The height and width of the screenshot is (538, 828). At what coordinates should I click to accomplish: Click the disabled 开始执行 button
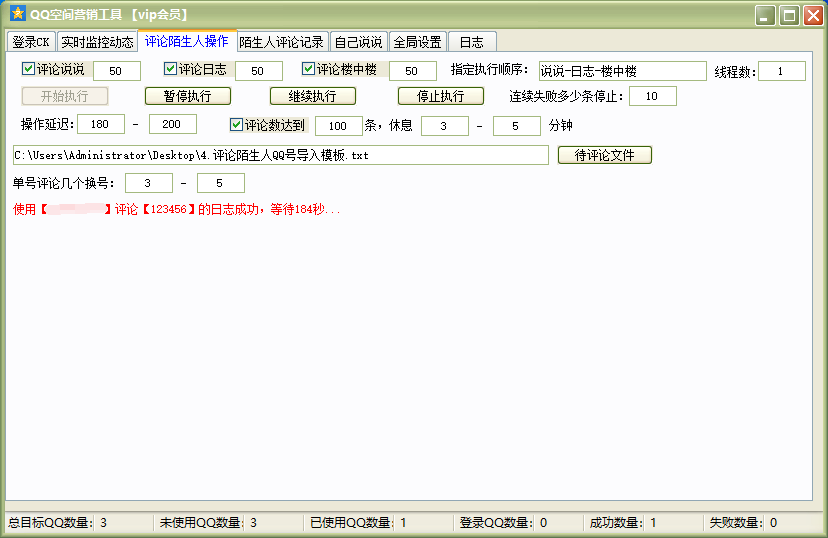point(65,96)
